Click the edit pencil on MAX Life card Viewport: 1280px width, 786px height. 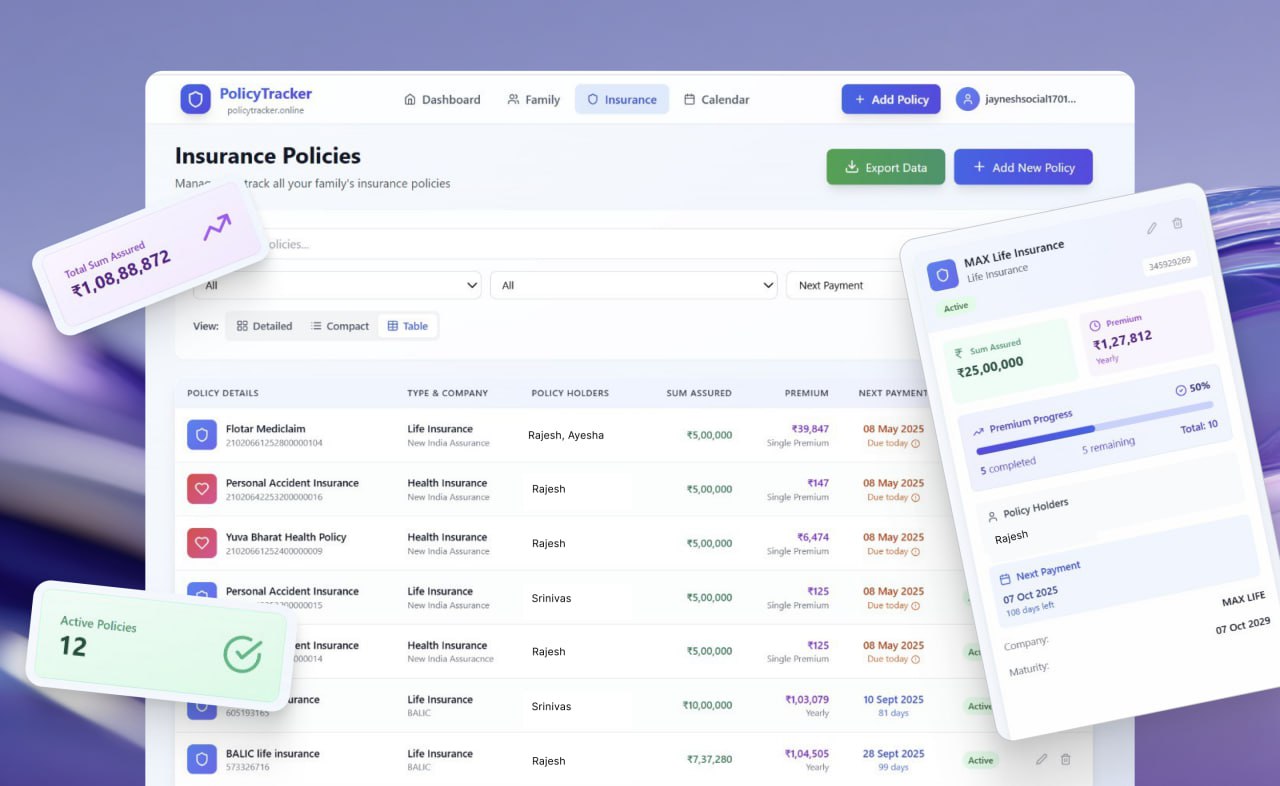[1151, 228]
